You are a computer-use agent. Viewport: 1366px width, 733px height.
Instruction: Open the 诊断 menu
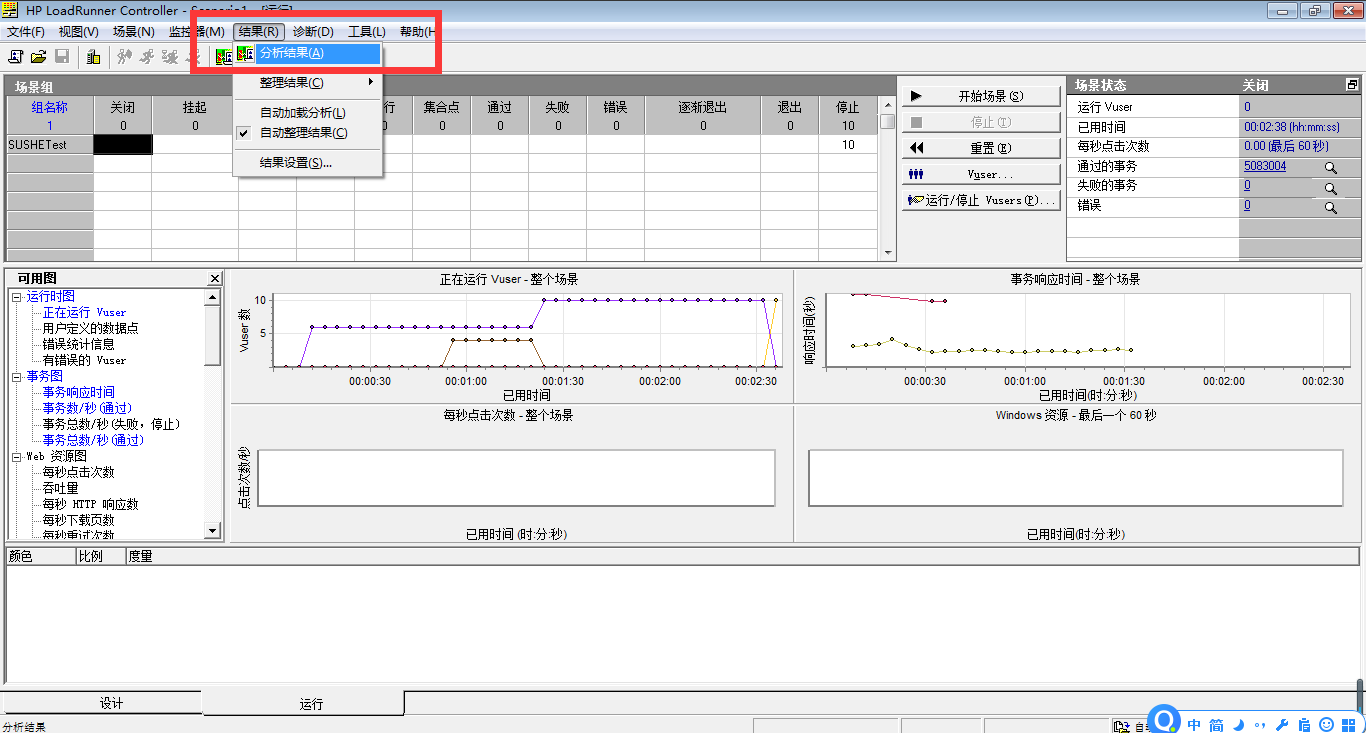[x=313, y=32]
